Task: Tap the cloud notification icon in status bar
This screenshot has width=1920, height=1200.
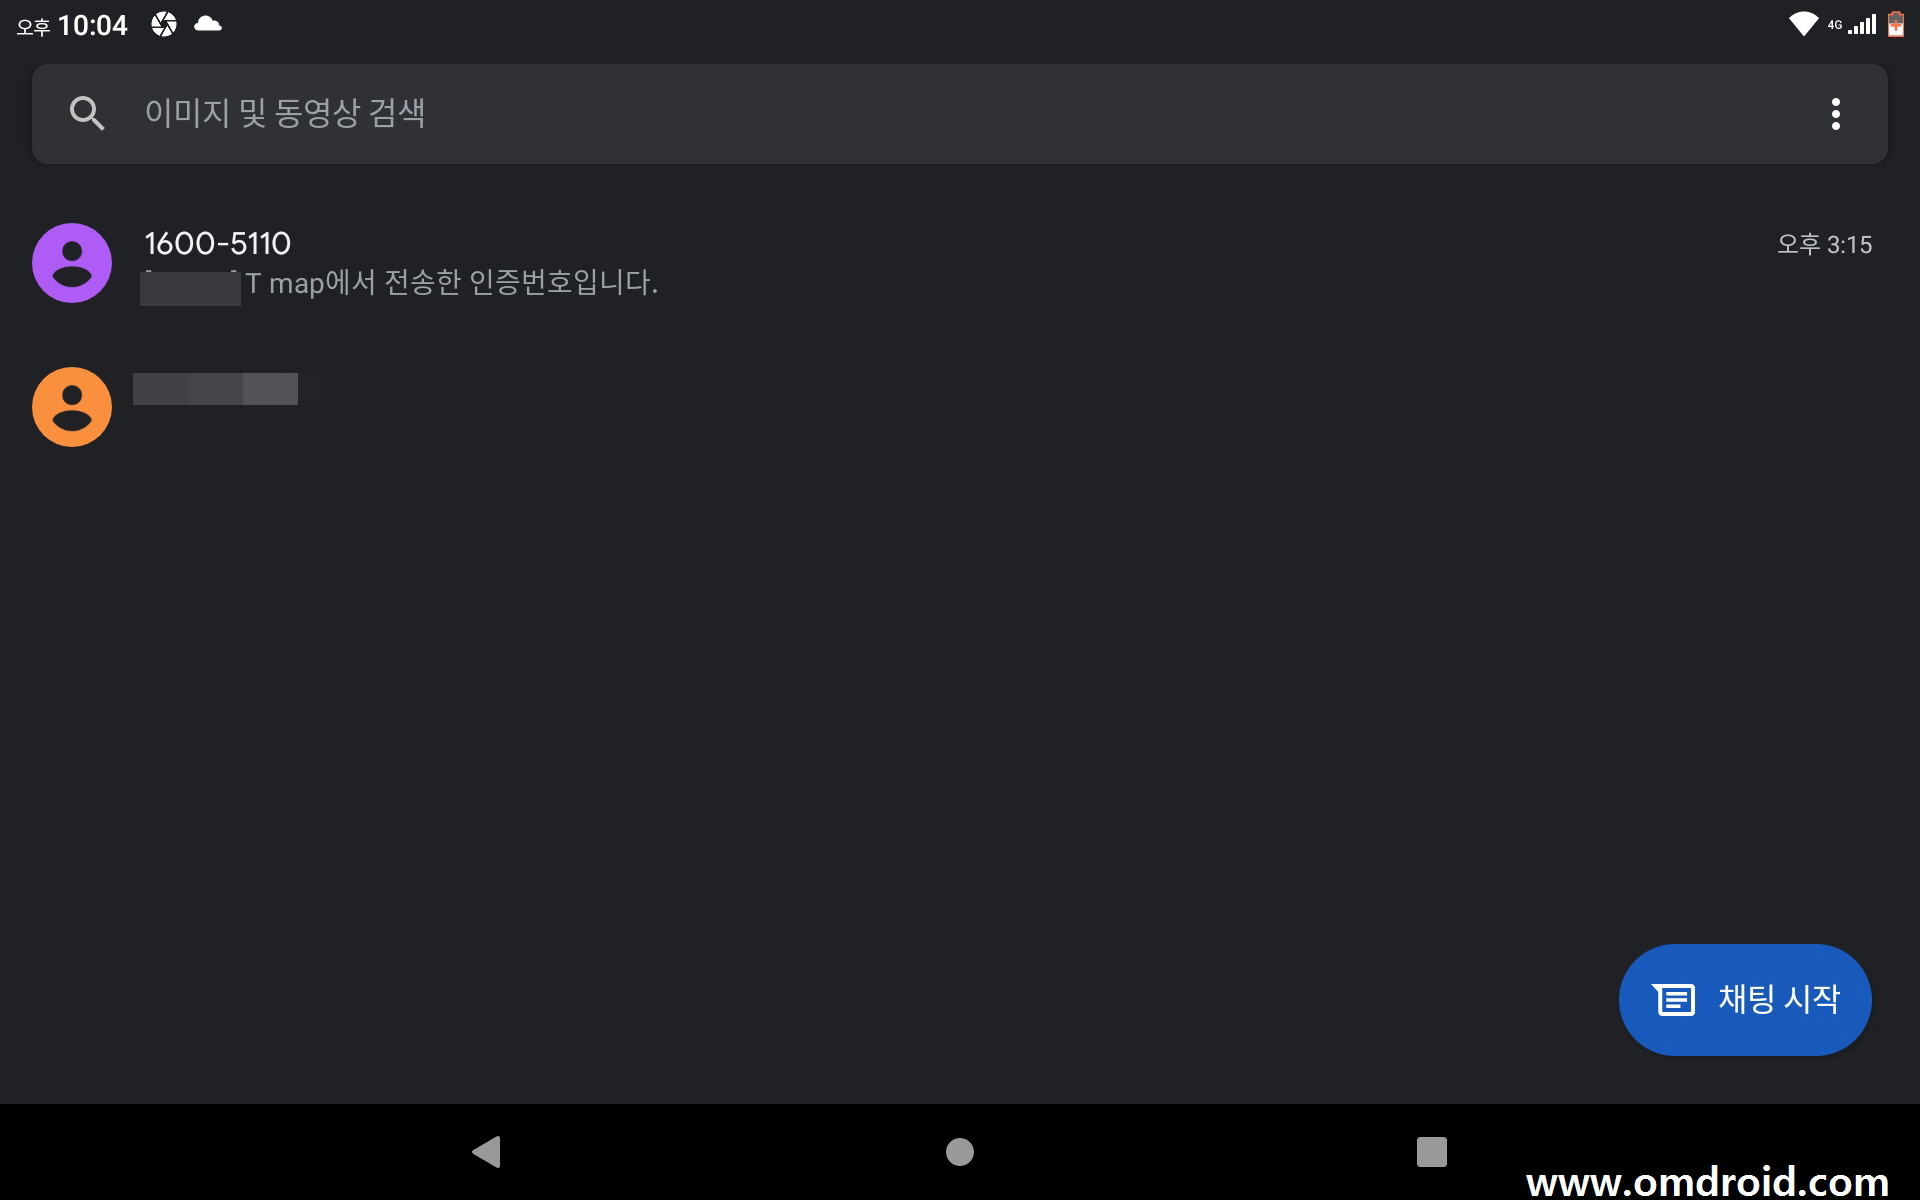Action: pos(207,23)
